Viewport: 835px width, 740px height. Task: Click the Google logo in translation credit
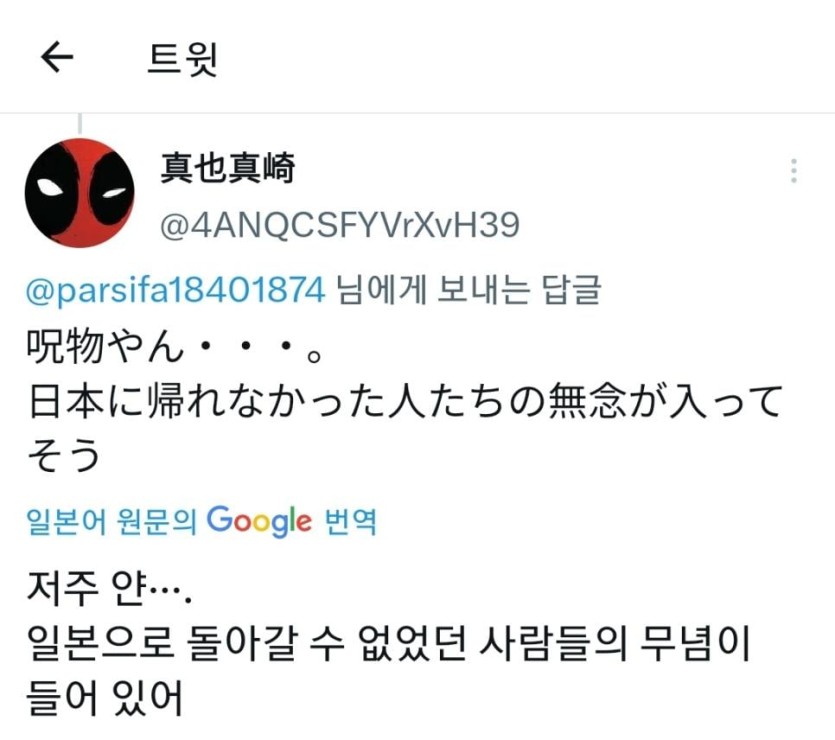[259, 521]
